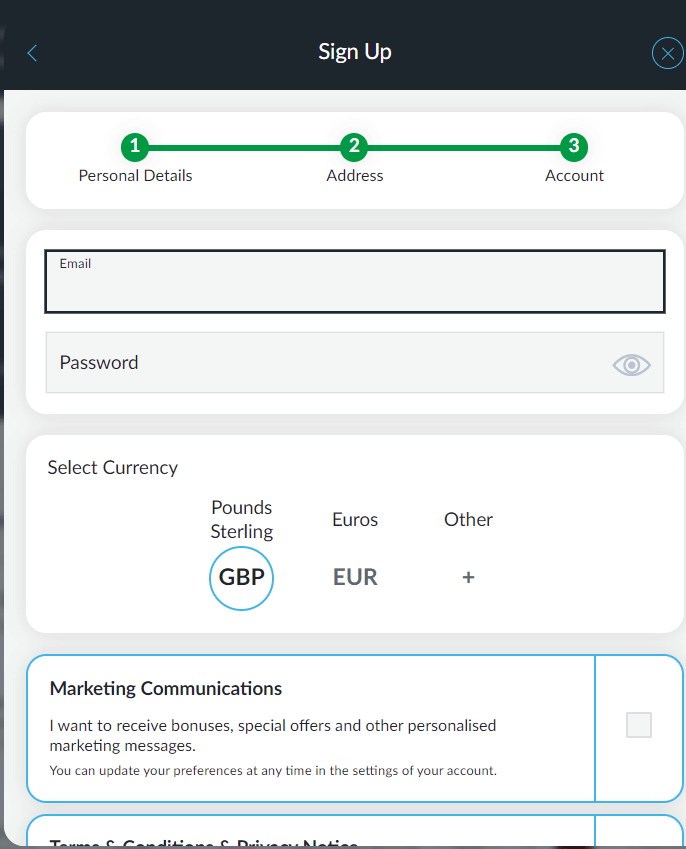Go to the Address step label
The image size is (686, 849).
pyautogui.click(x=354, y=176)
